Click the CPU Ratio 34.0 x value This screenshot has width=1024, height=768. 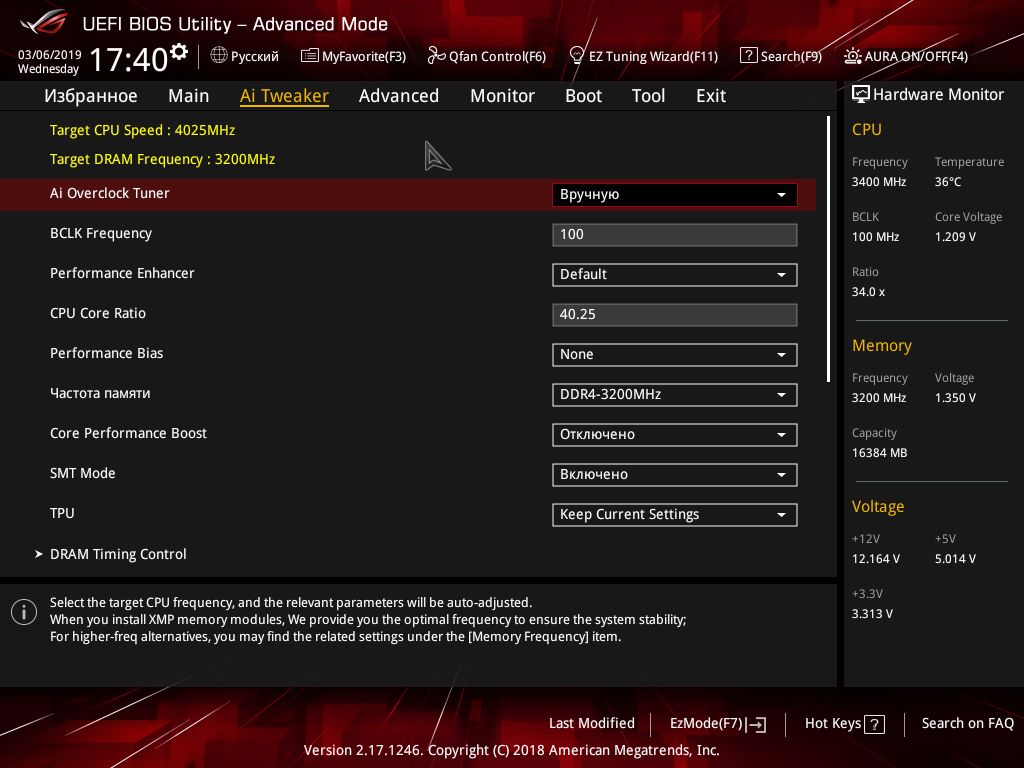(x=869, y=291)
